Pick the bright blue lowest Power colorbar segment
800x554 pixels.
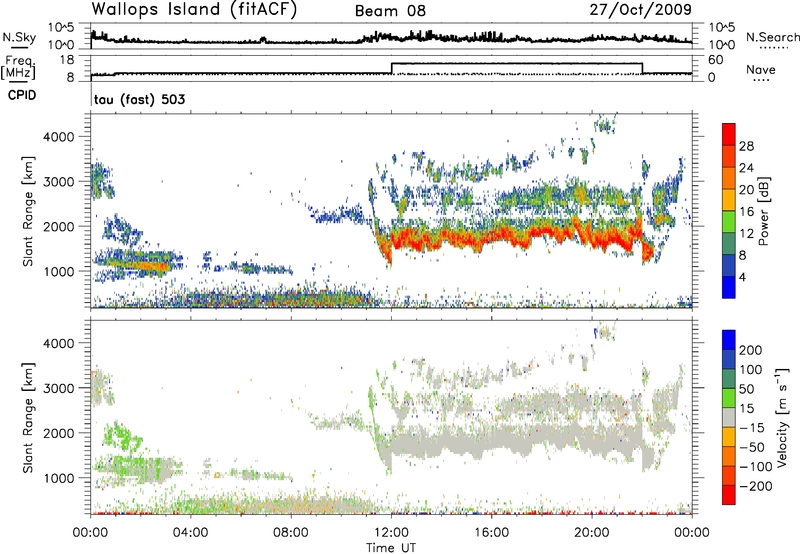click(729, 287)
